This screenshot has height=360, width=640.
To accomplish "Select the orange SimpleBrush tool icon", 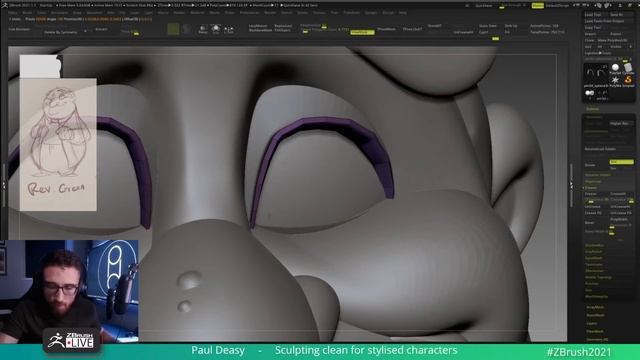I will pyautogui.click(x=628, y=80).
